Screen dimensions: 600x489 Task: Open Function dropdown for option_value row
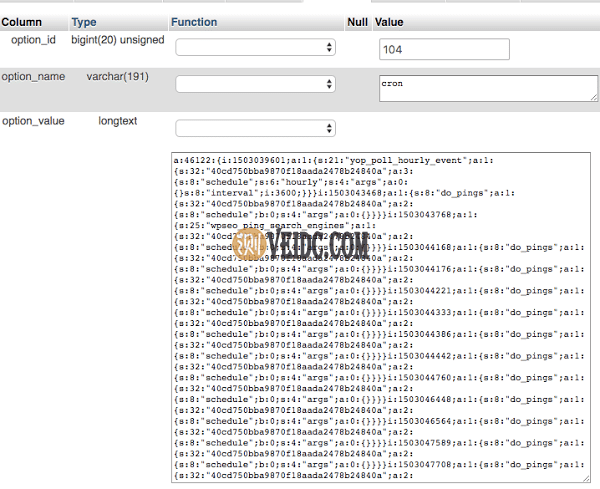pyautogui.click(x=255, y=129)
